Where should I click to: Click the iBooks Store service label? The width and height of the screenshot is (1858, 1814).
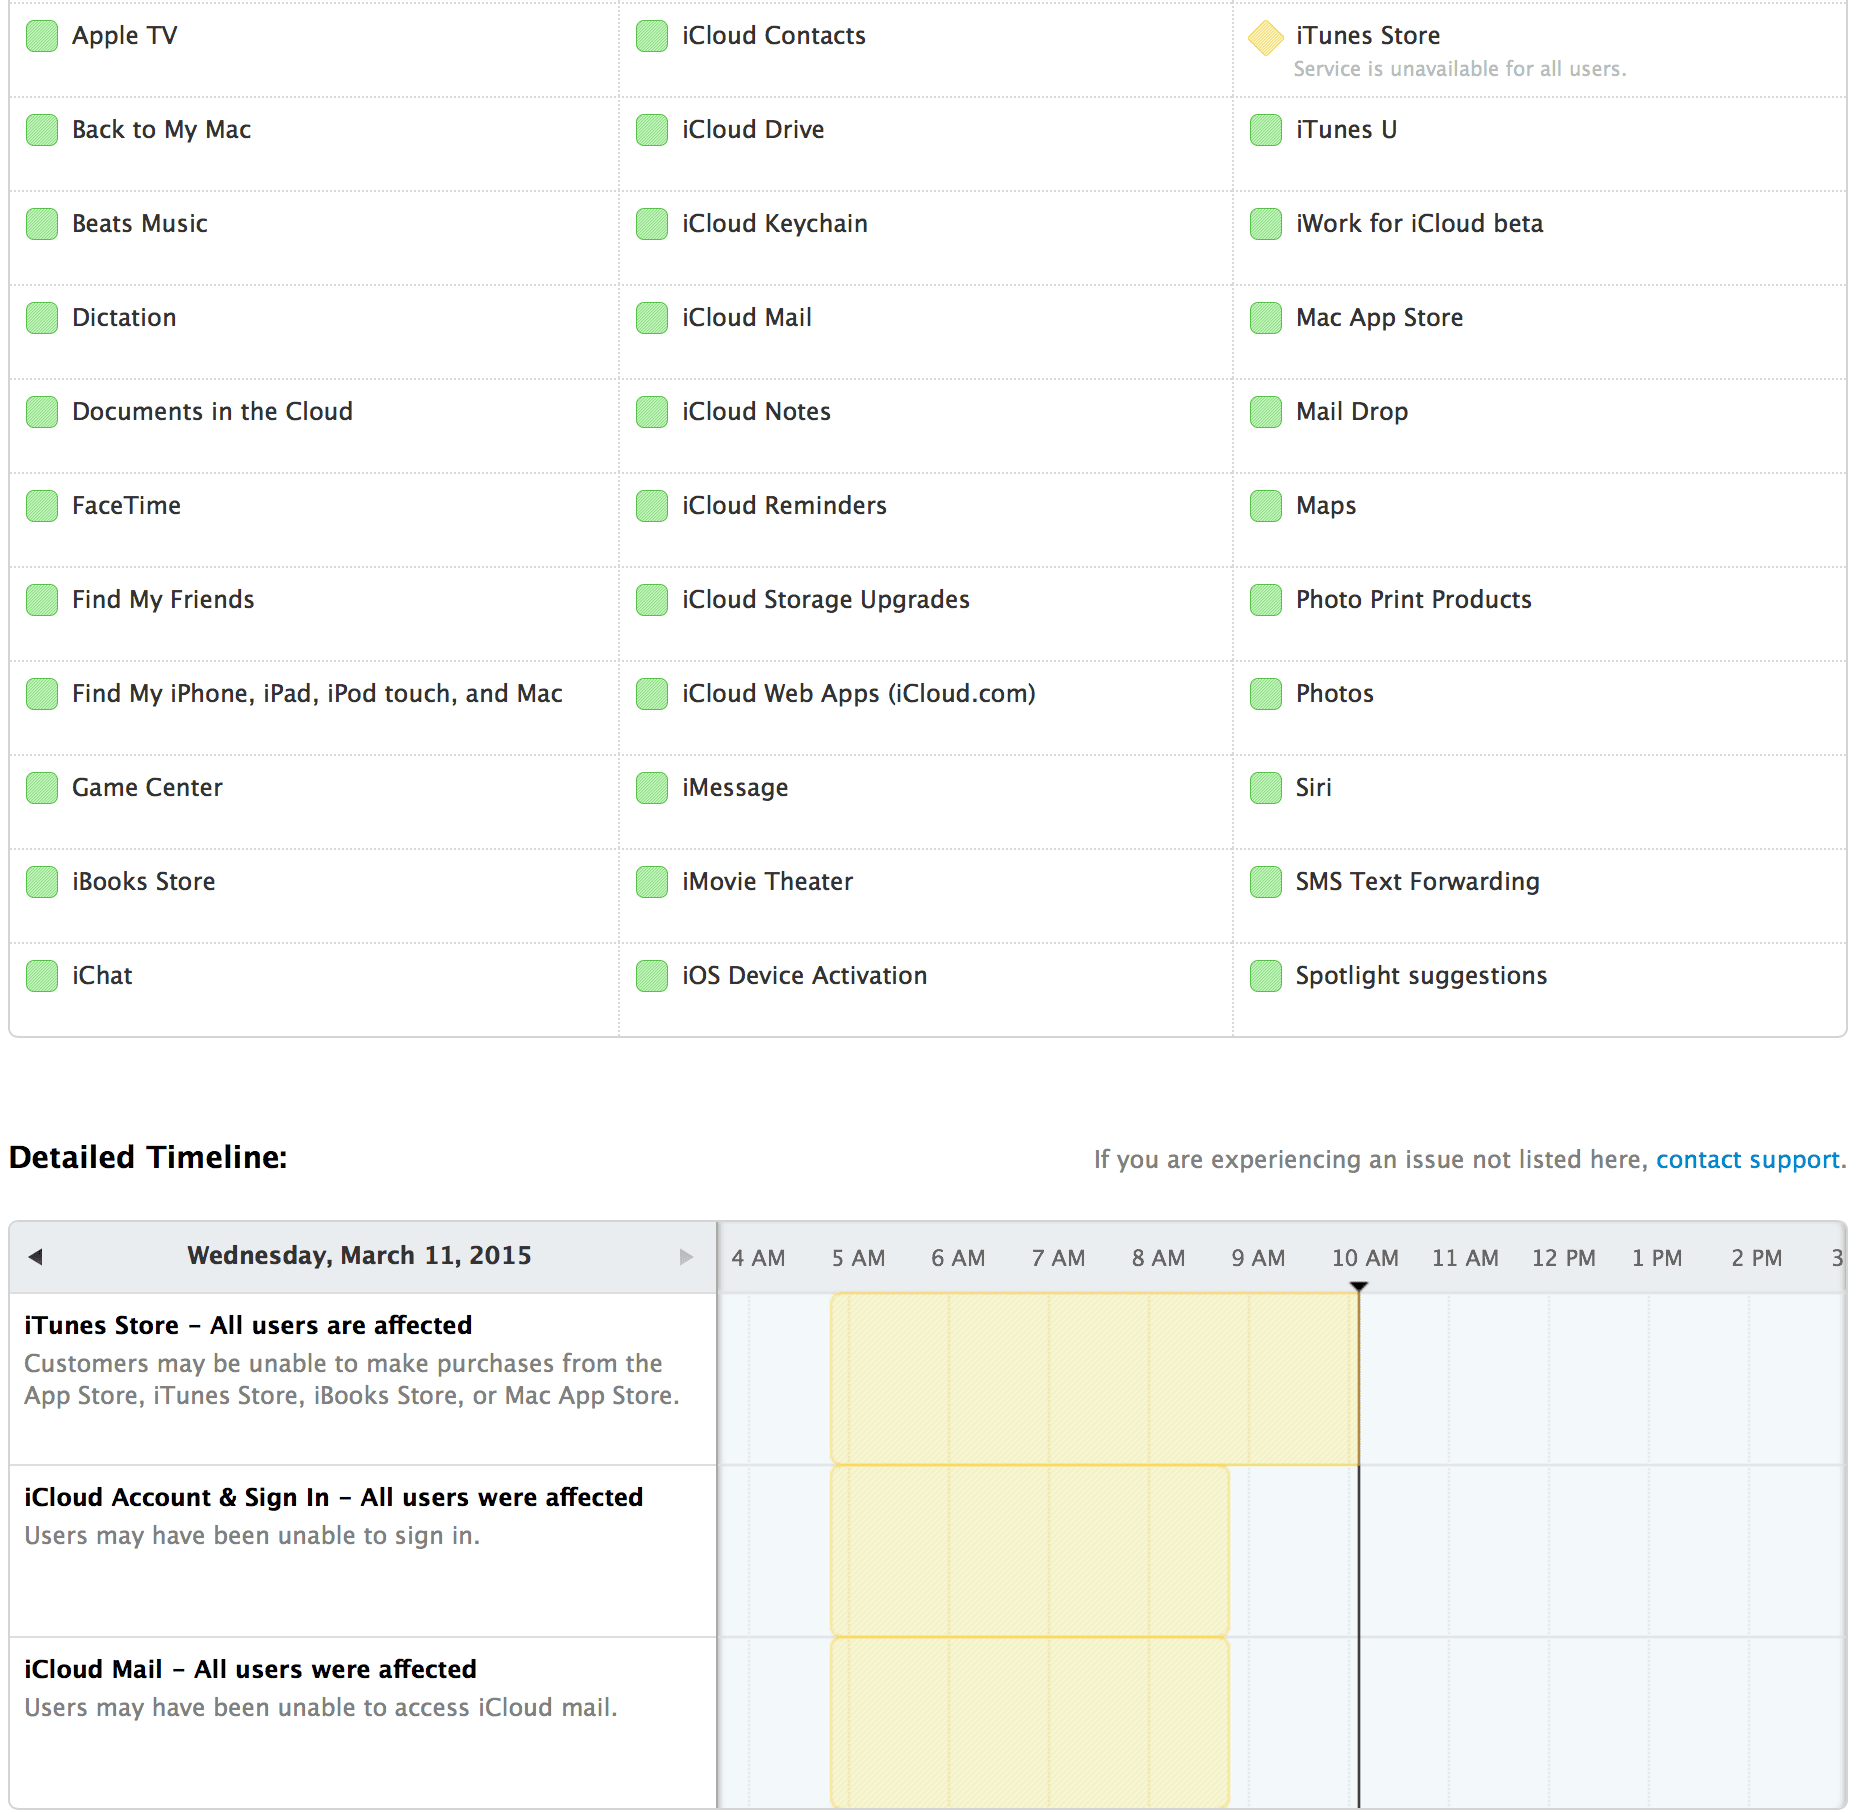(x=144, y=882)
